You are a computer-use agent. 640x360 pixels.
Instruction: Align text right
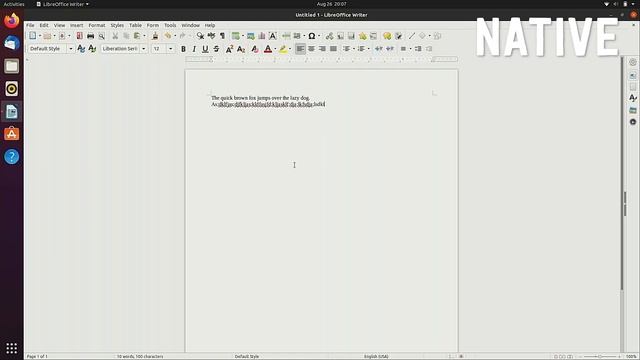point(322,49)
